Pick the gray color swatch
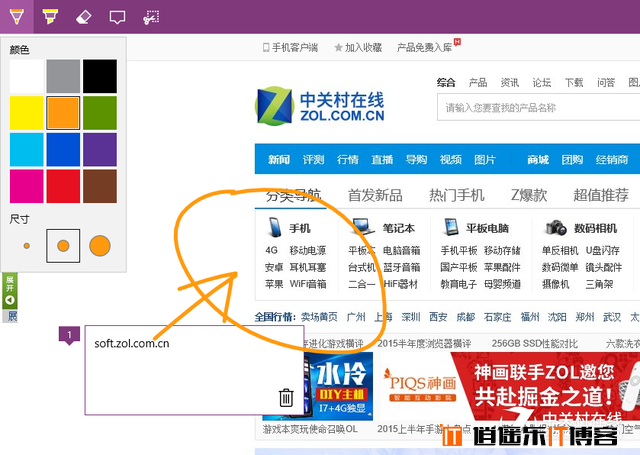 pos(63,76)
